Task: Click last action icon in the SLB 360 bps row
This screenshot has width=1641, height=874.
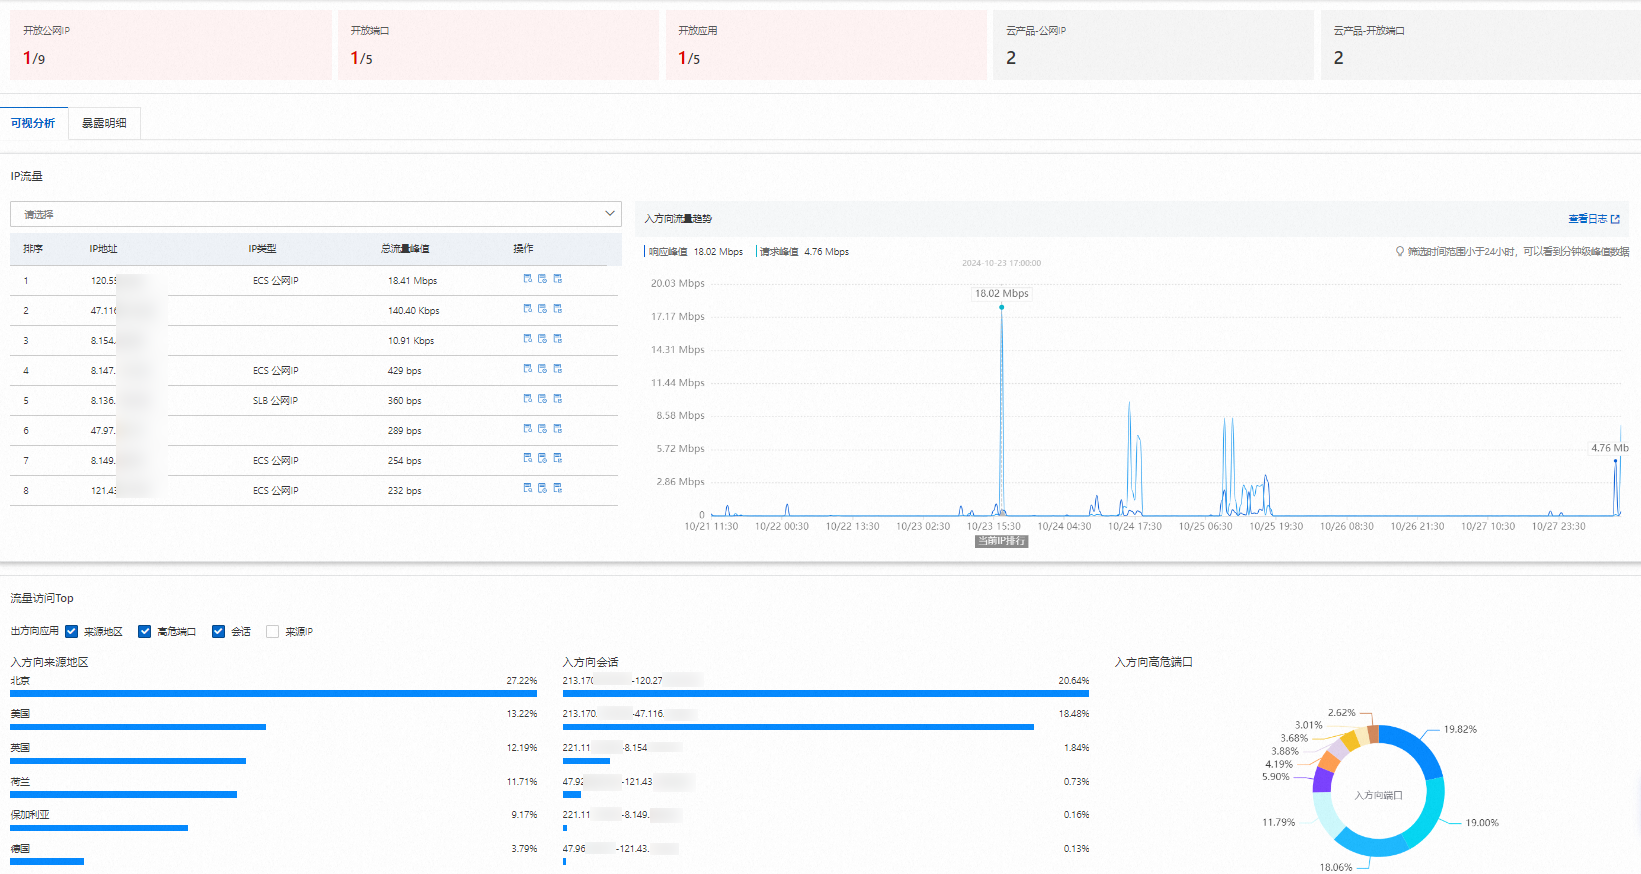Action: 558,399
